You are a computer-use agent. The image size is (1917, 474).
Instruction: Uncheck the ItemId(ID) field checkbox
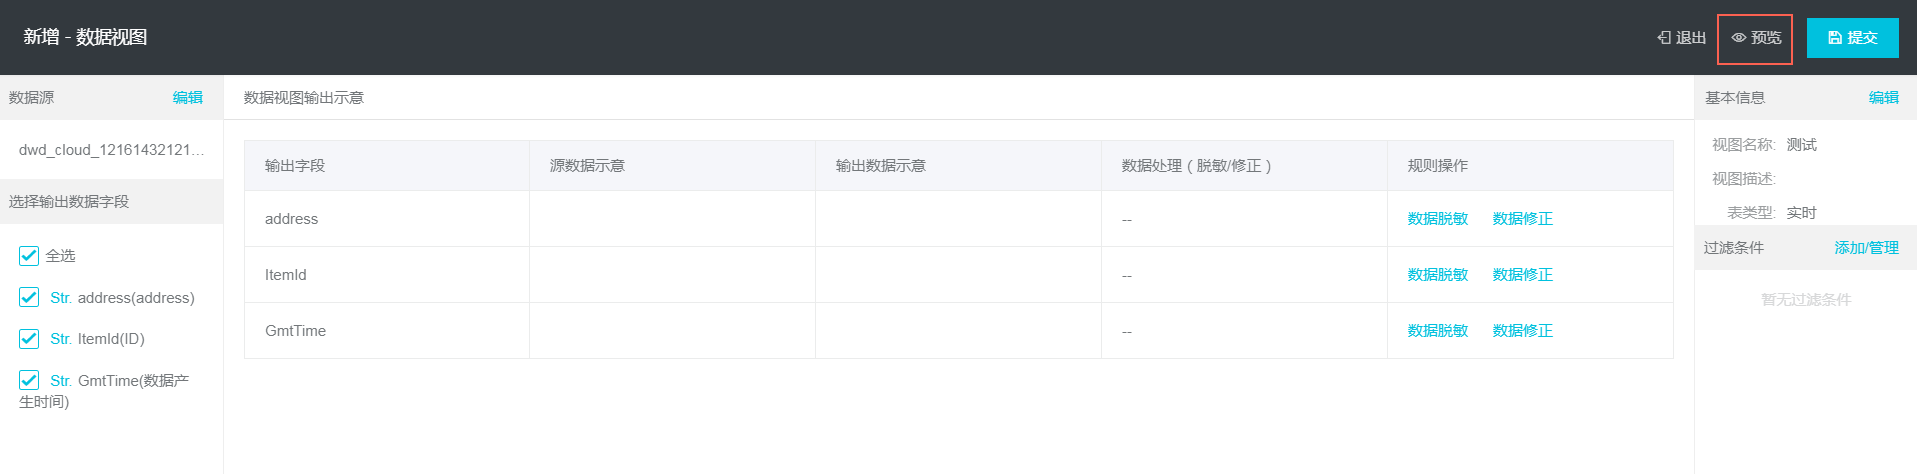(29, 339)
